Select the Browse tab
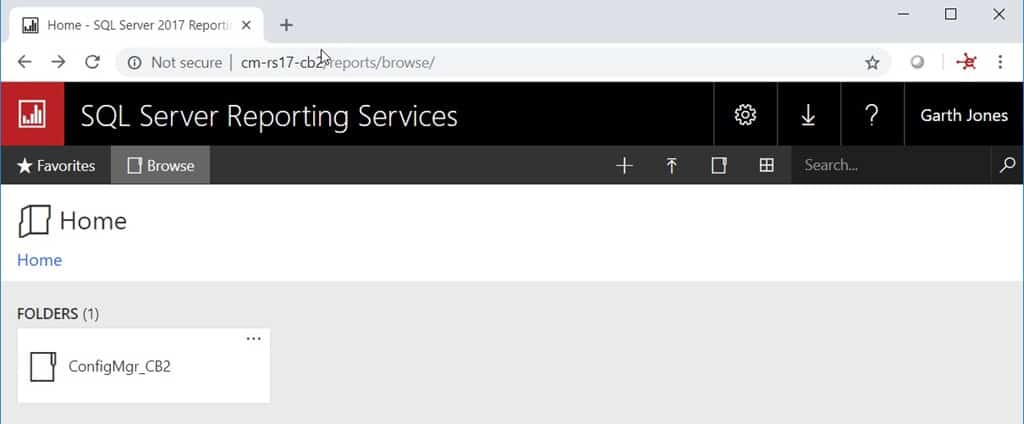The width and height of the screenshot is (1024, 424). click(x=161, y=166)
